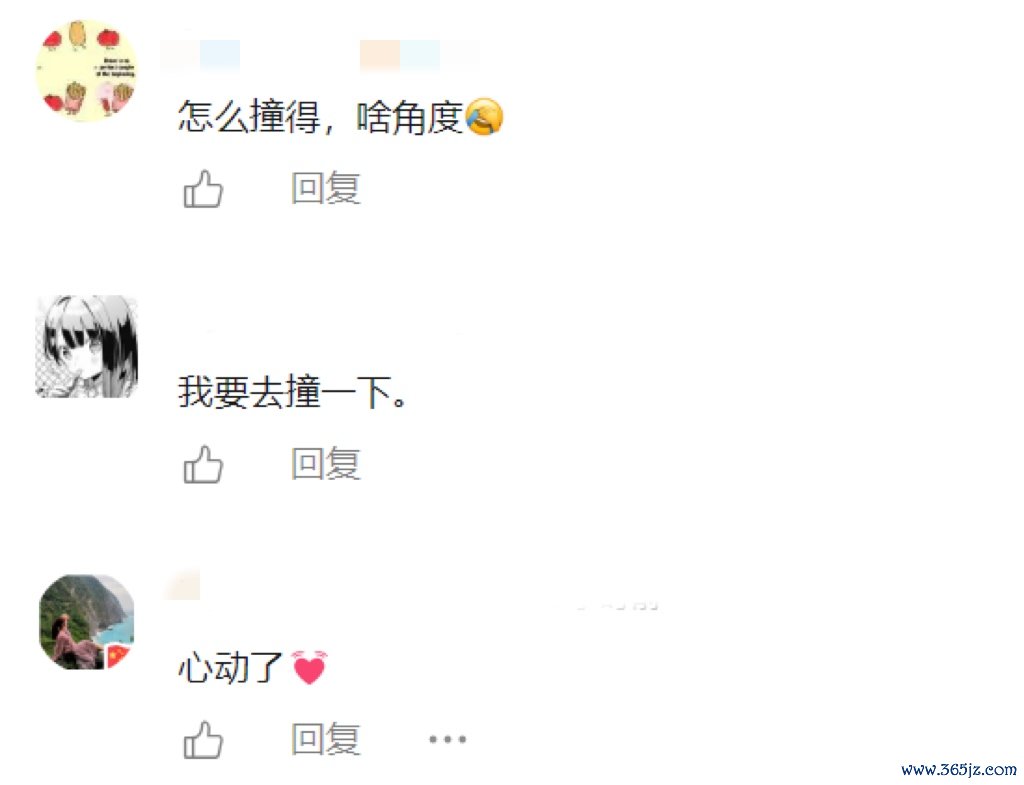The height and width of the screenshot is (785, 1024).
Task: Reply to the comment "心动了"
Action: pos(326,739)
